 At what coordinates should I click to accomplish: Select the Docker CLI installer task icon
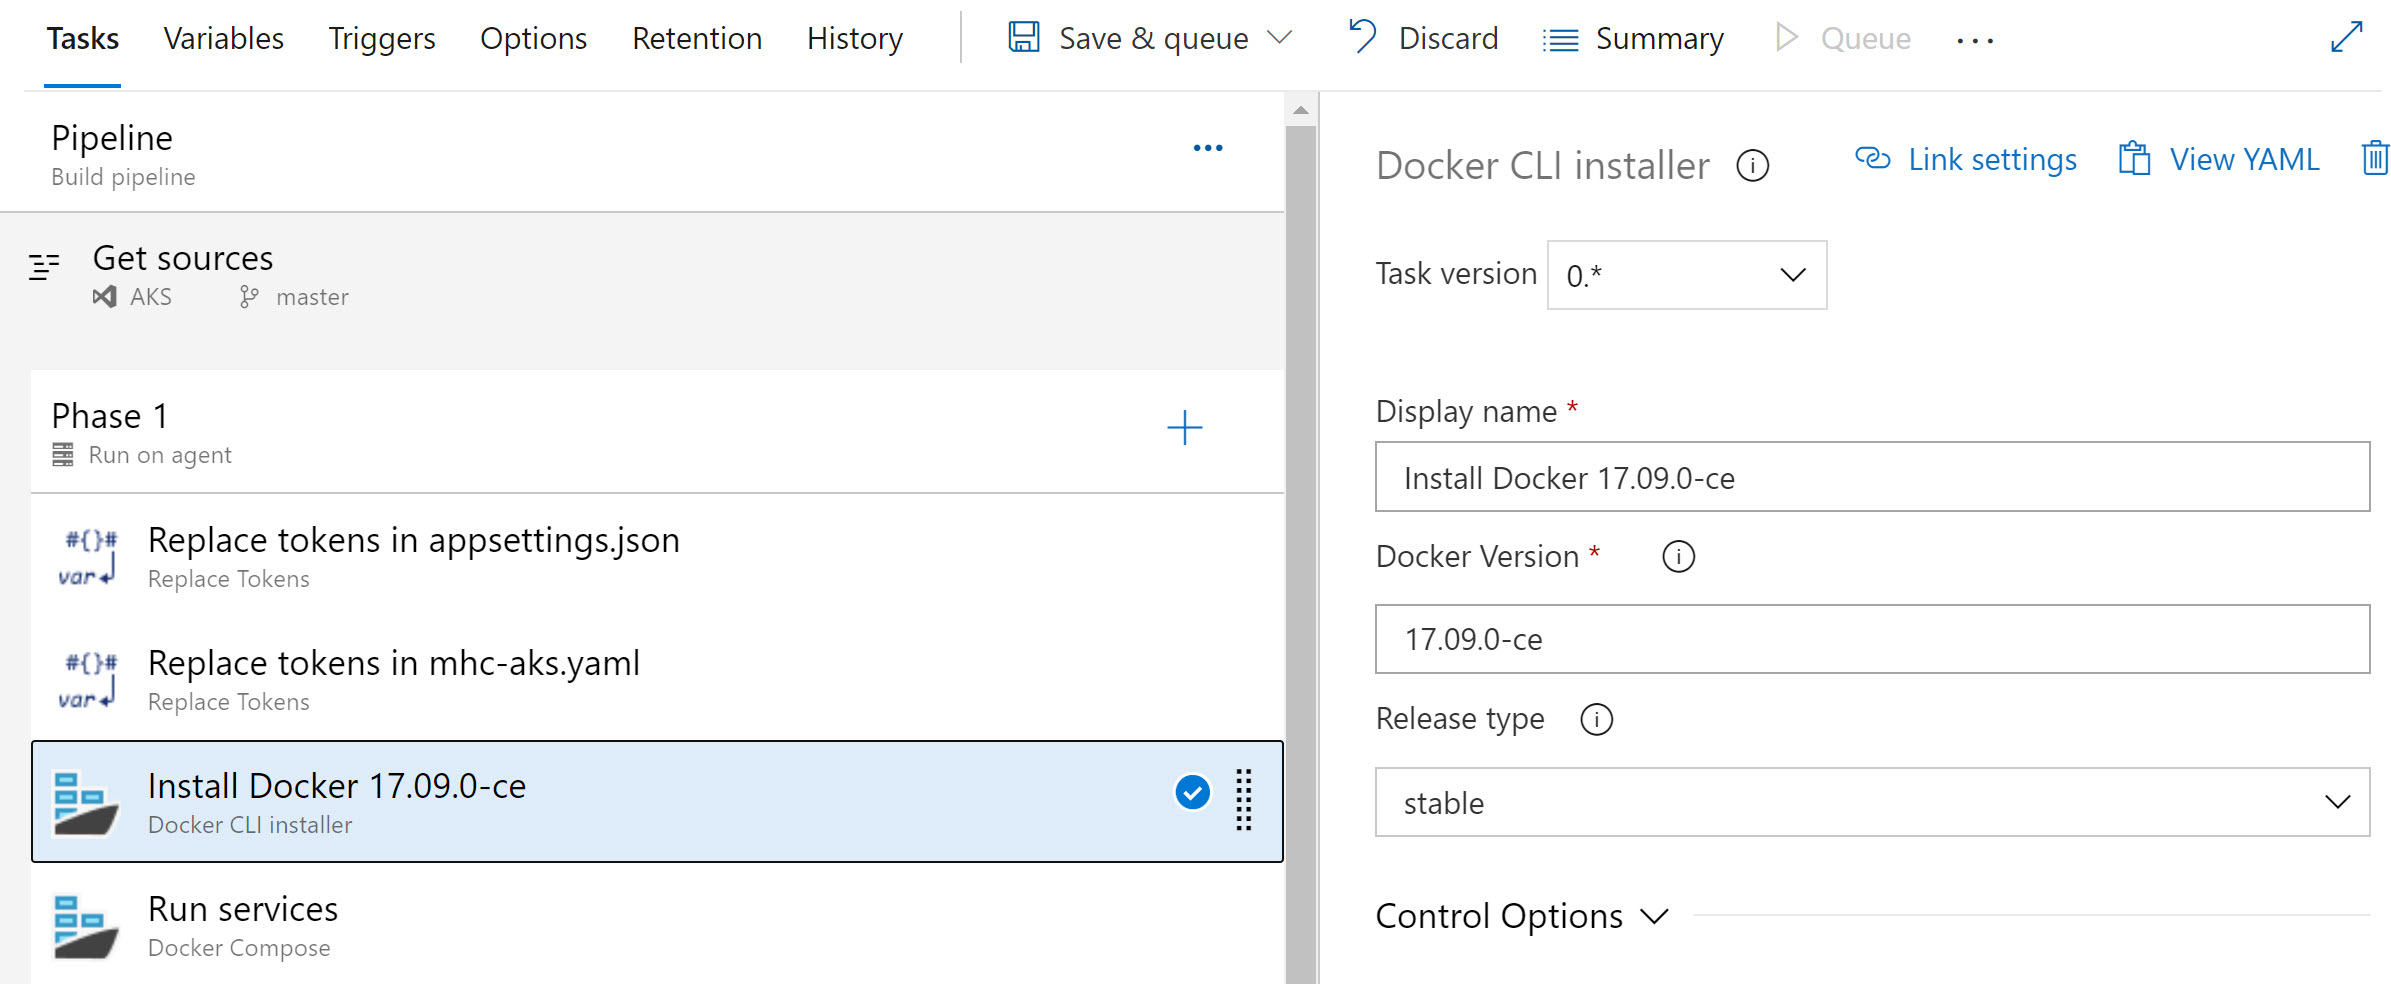coord(87,800)
